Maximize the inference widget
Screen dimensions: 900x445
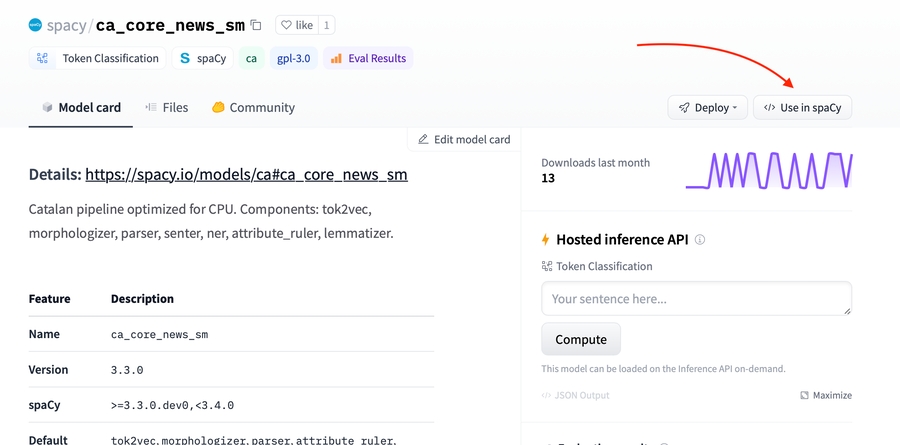(825, 395)
